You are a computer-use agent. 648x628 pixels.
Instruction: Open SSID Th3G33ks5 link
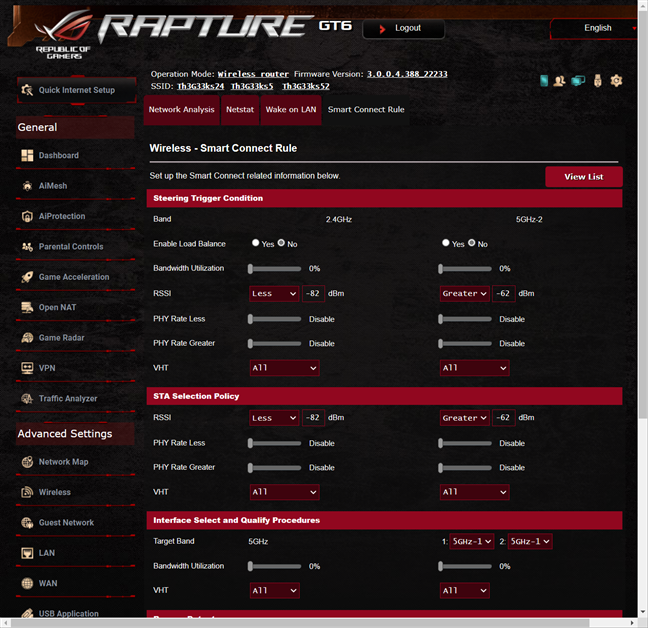tap(252, 86)
